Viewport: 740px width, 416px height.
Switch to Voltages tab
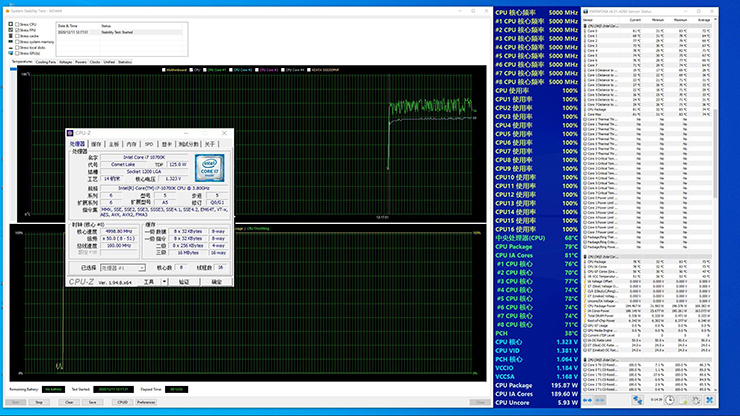[66, 62]
